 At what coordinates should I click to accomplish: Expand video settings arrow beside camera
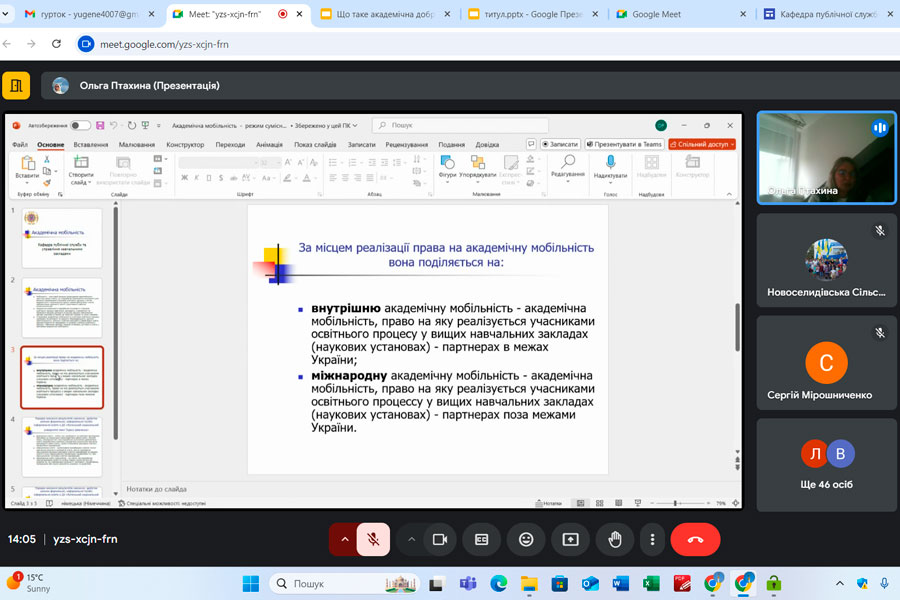(x=411, y=539)
